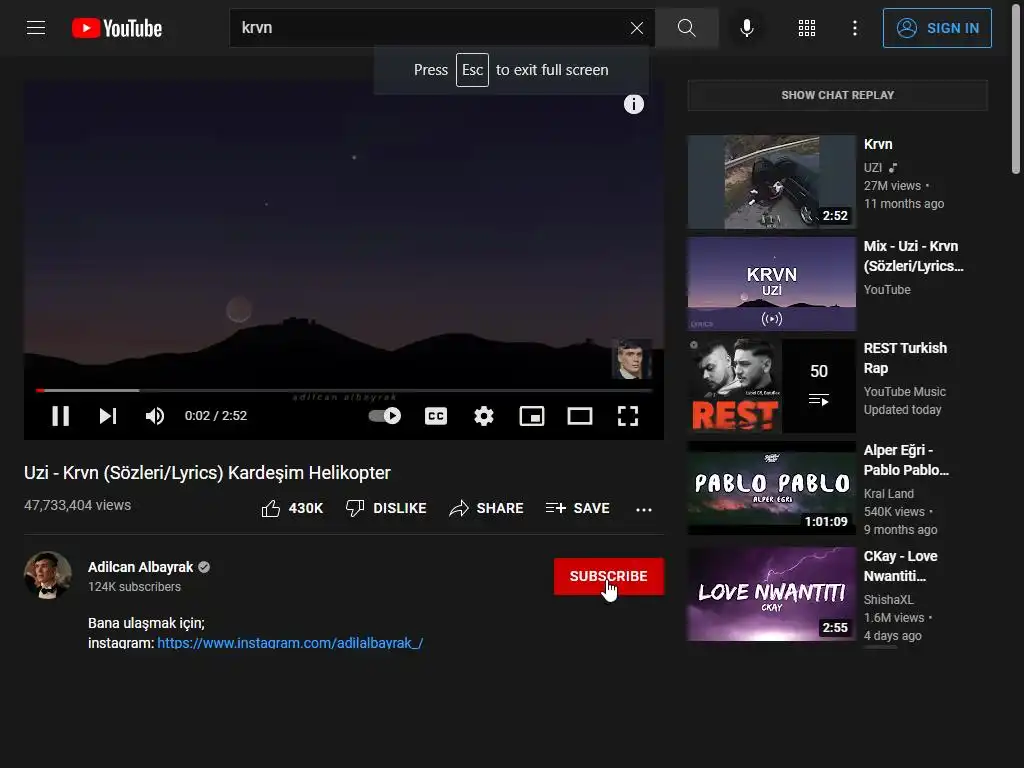1024x768 pixels.
Task: Open the Krvn by UZI thumbnail
Action: coord(771,182)
